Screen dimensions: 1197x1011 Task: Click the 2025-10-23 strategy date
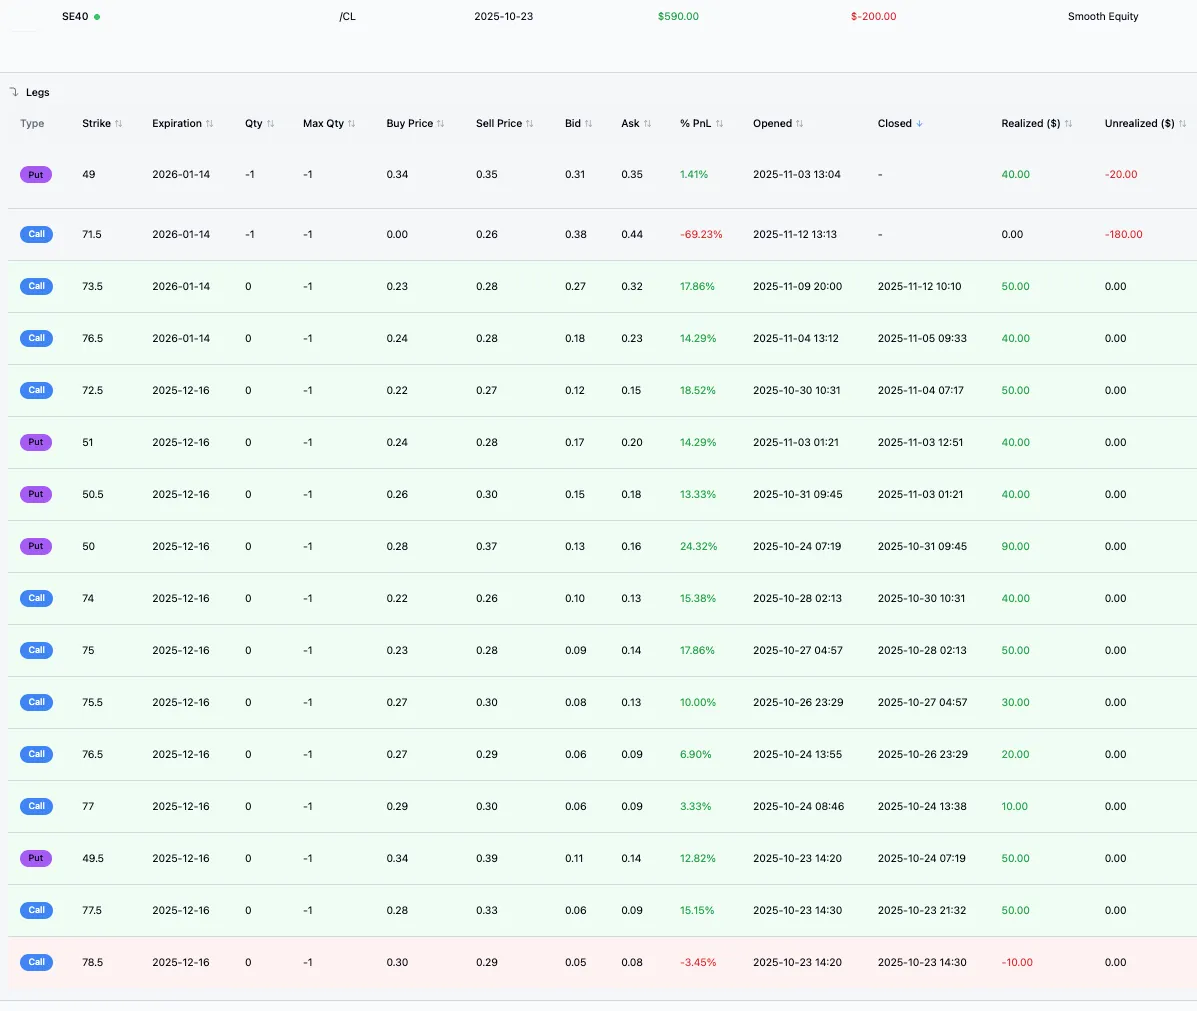point(503,17)
